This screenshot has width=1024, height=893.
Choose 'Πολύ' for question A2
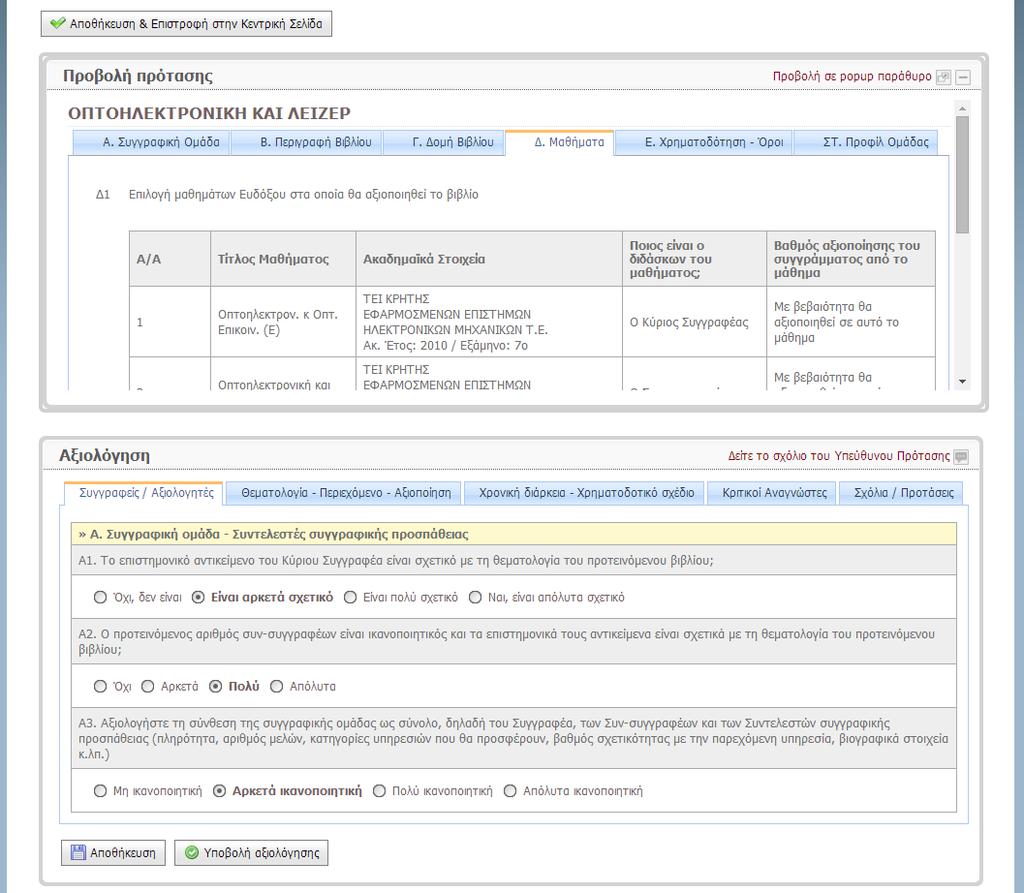[x=216, y=686]
